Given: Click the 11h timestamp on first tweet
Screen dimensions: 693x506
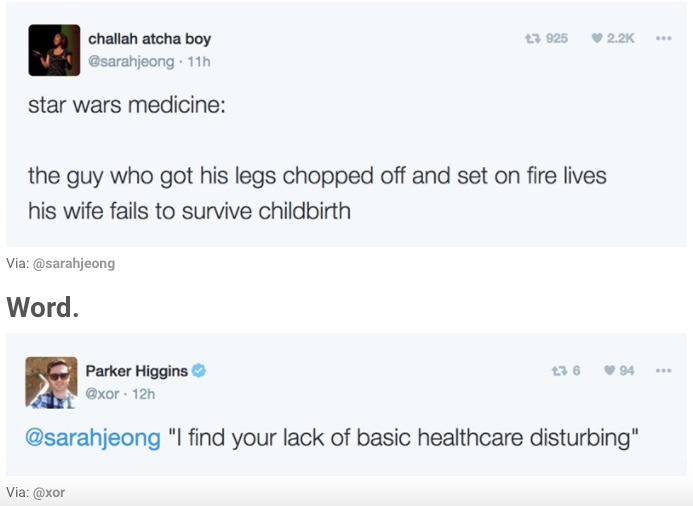Looking at the screenshot, I should click(x=199, y=61).
